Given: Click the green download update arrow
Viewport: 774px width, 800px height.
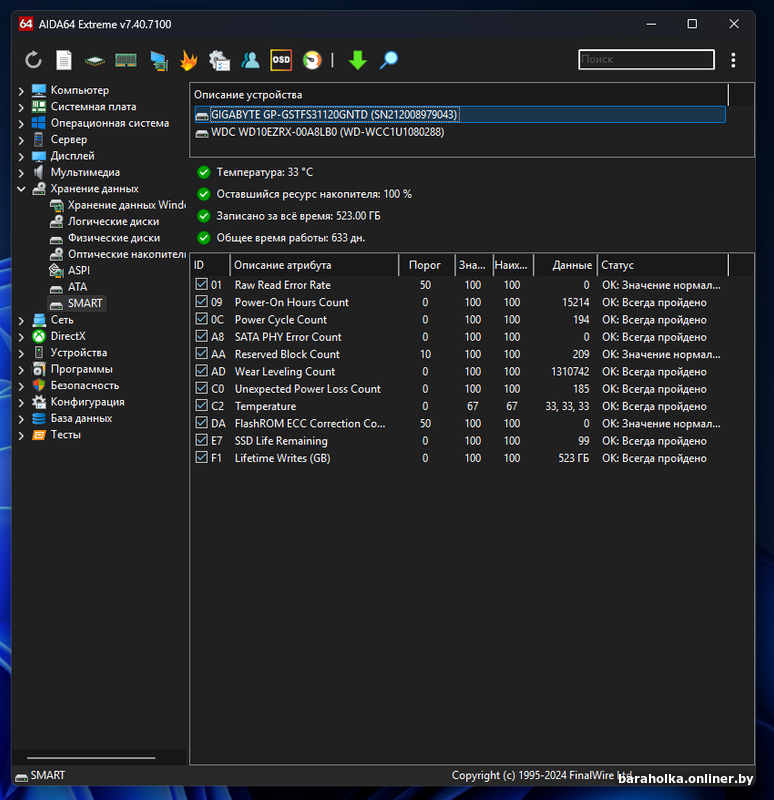Looking at the screenshot, I should tap(357, 60).
